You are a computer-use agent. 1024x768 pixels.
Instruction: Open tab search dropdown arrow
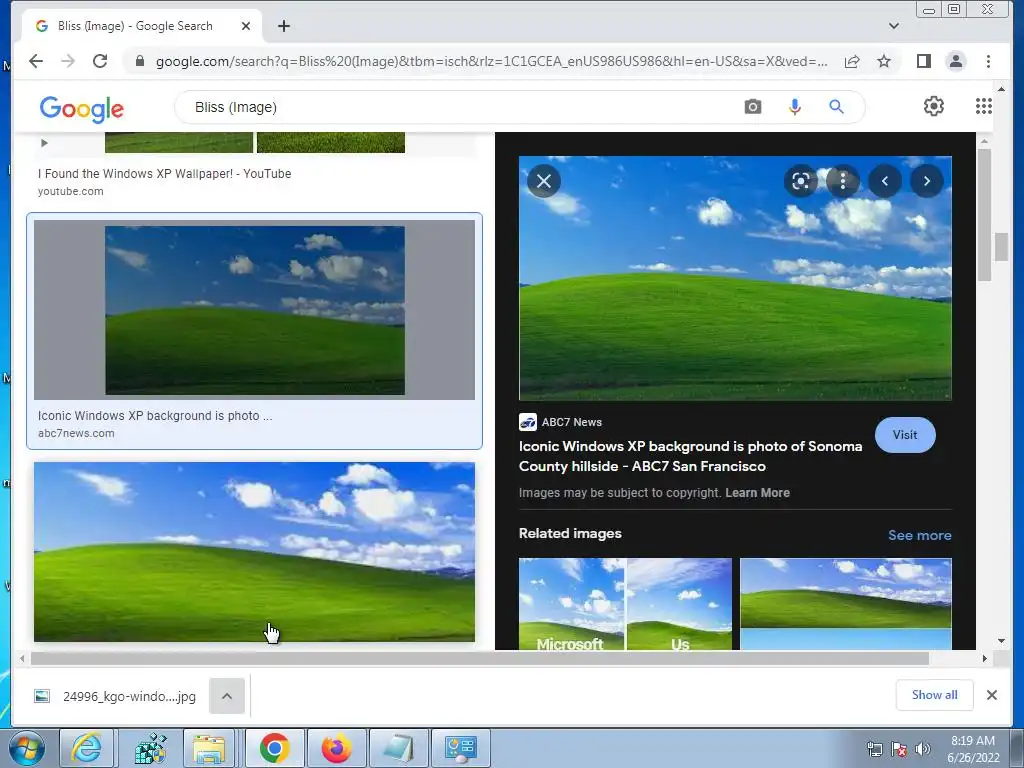[894, 26]
